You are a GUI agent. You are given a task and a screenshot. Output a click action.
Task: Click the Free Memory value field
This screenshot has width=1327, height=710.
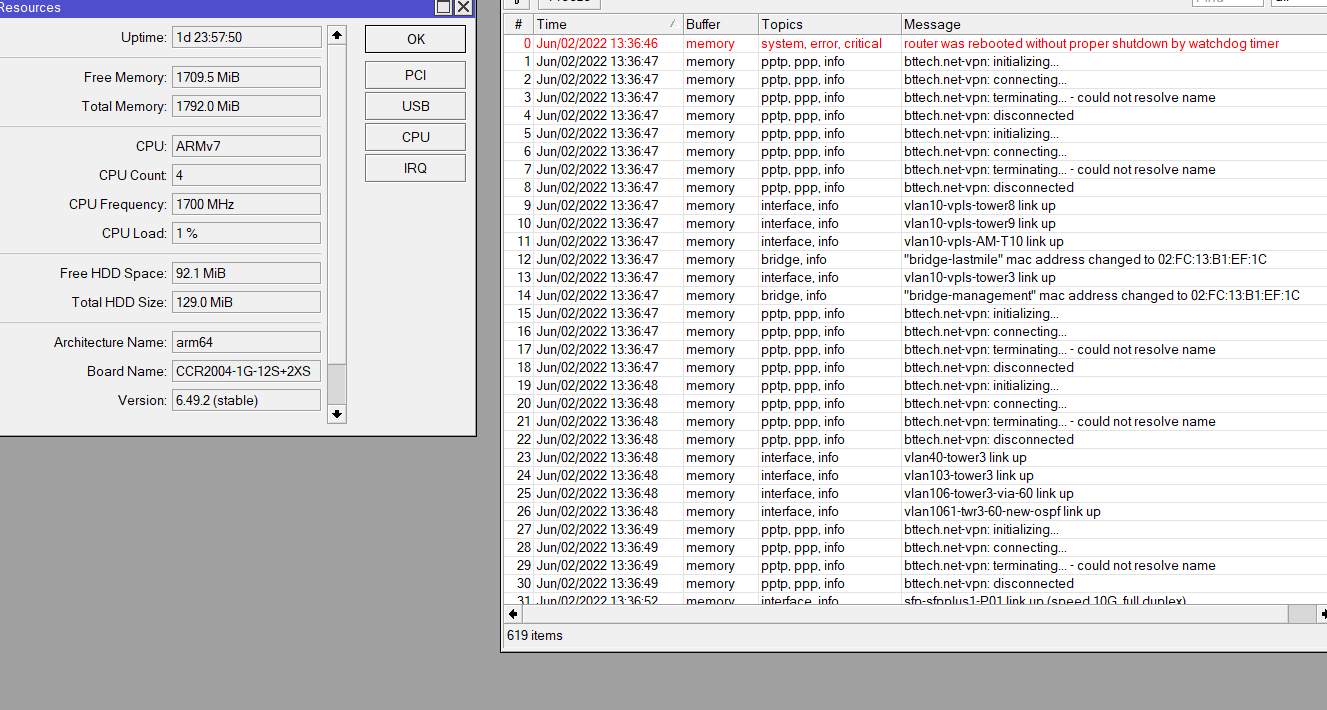click(245, 76)
